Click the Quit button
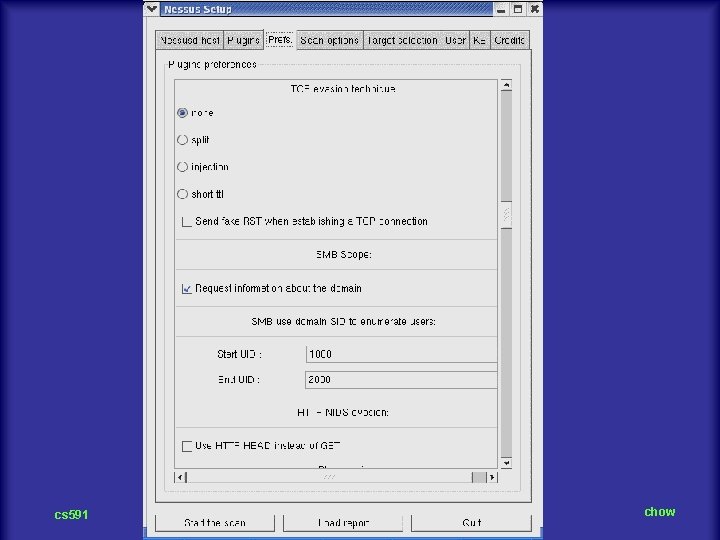The height and width of the screenshot is (540, 720). click(x=472, y=523)
